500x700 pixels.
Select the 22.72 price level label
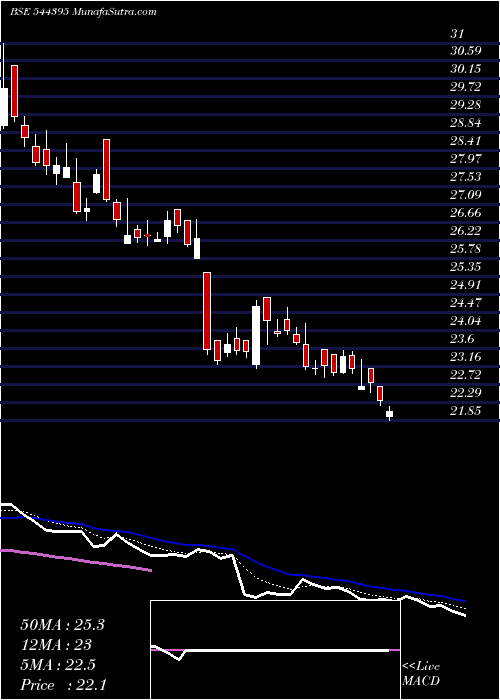(x=466, y=375)
